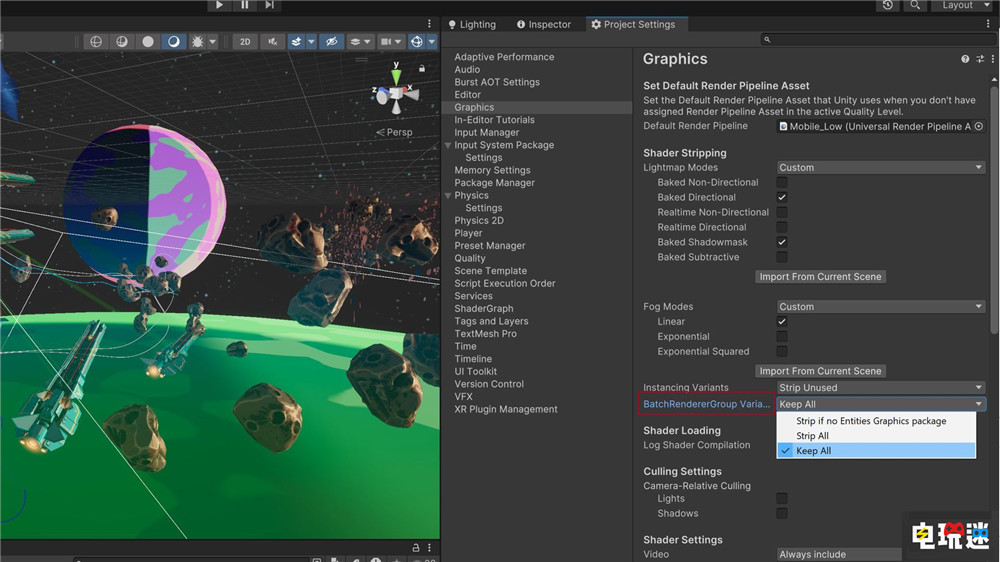This screenshot has width=1000, height=562.
Task: Click the Step frame button
Action: (269, 5)
